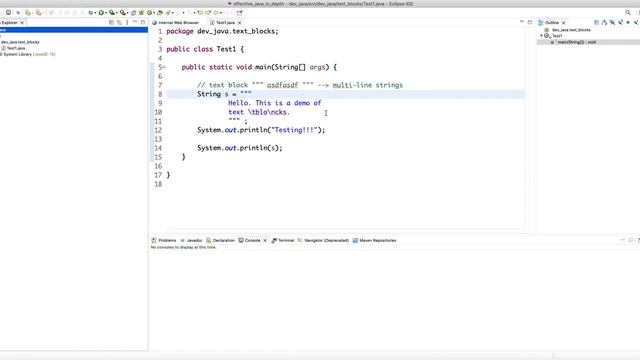This screenshot has width=640, height=360.
Task: Close the Outline view
Action: tap(564, 23)
